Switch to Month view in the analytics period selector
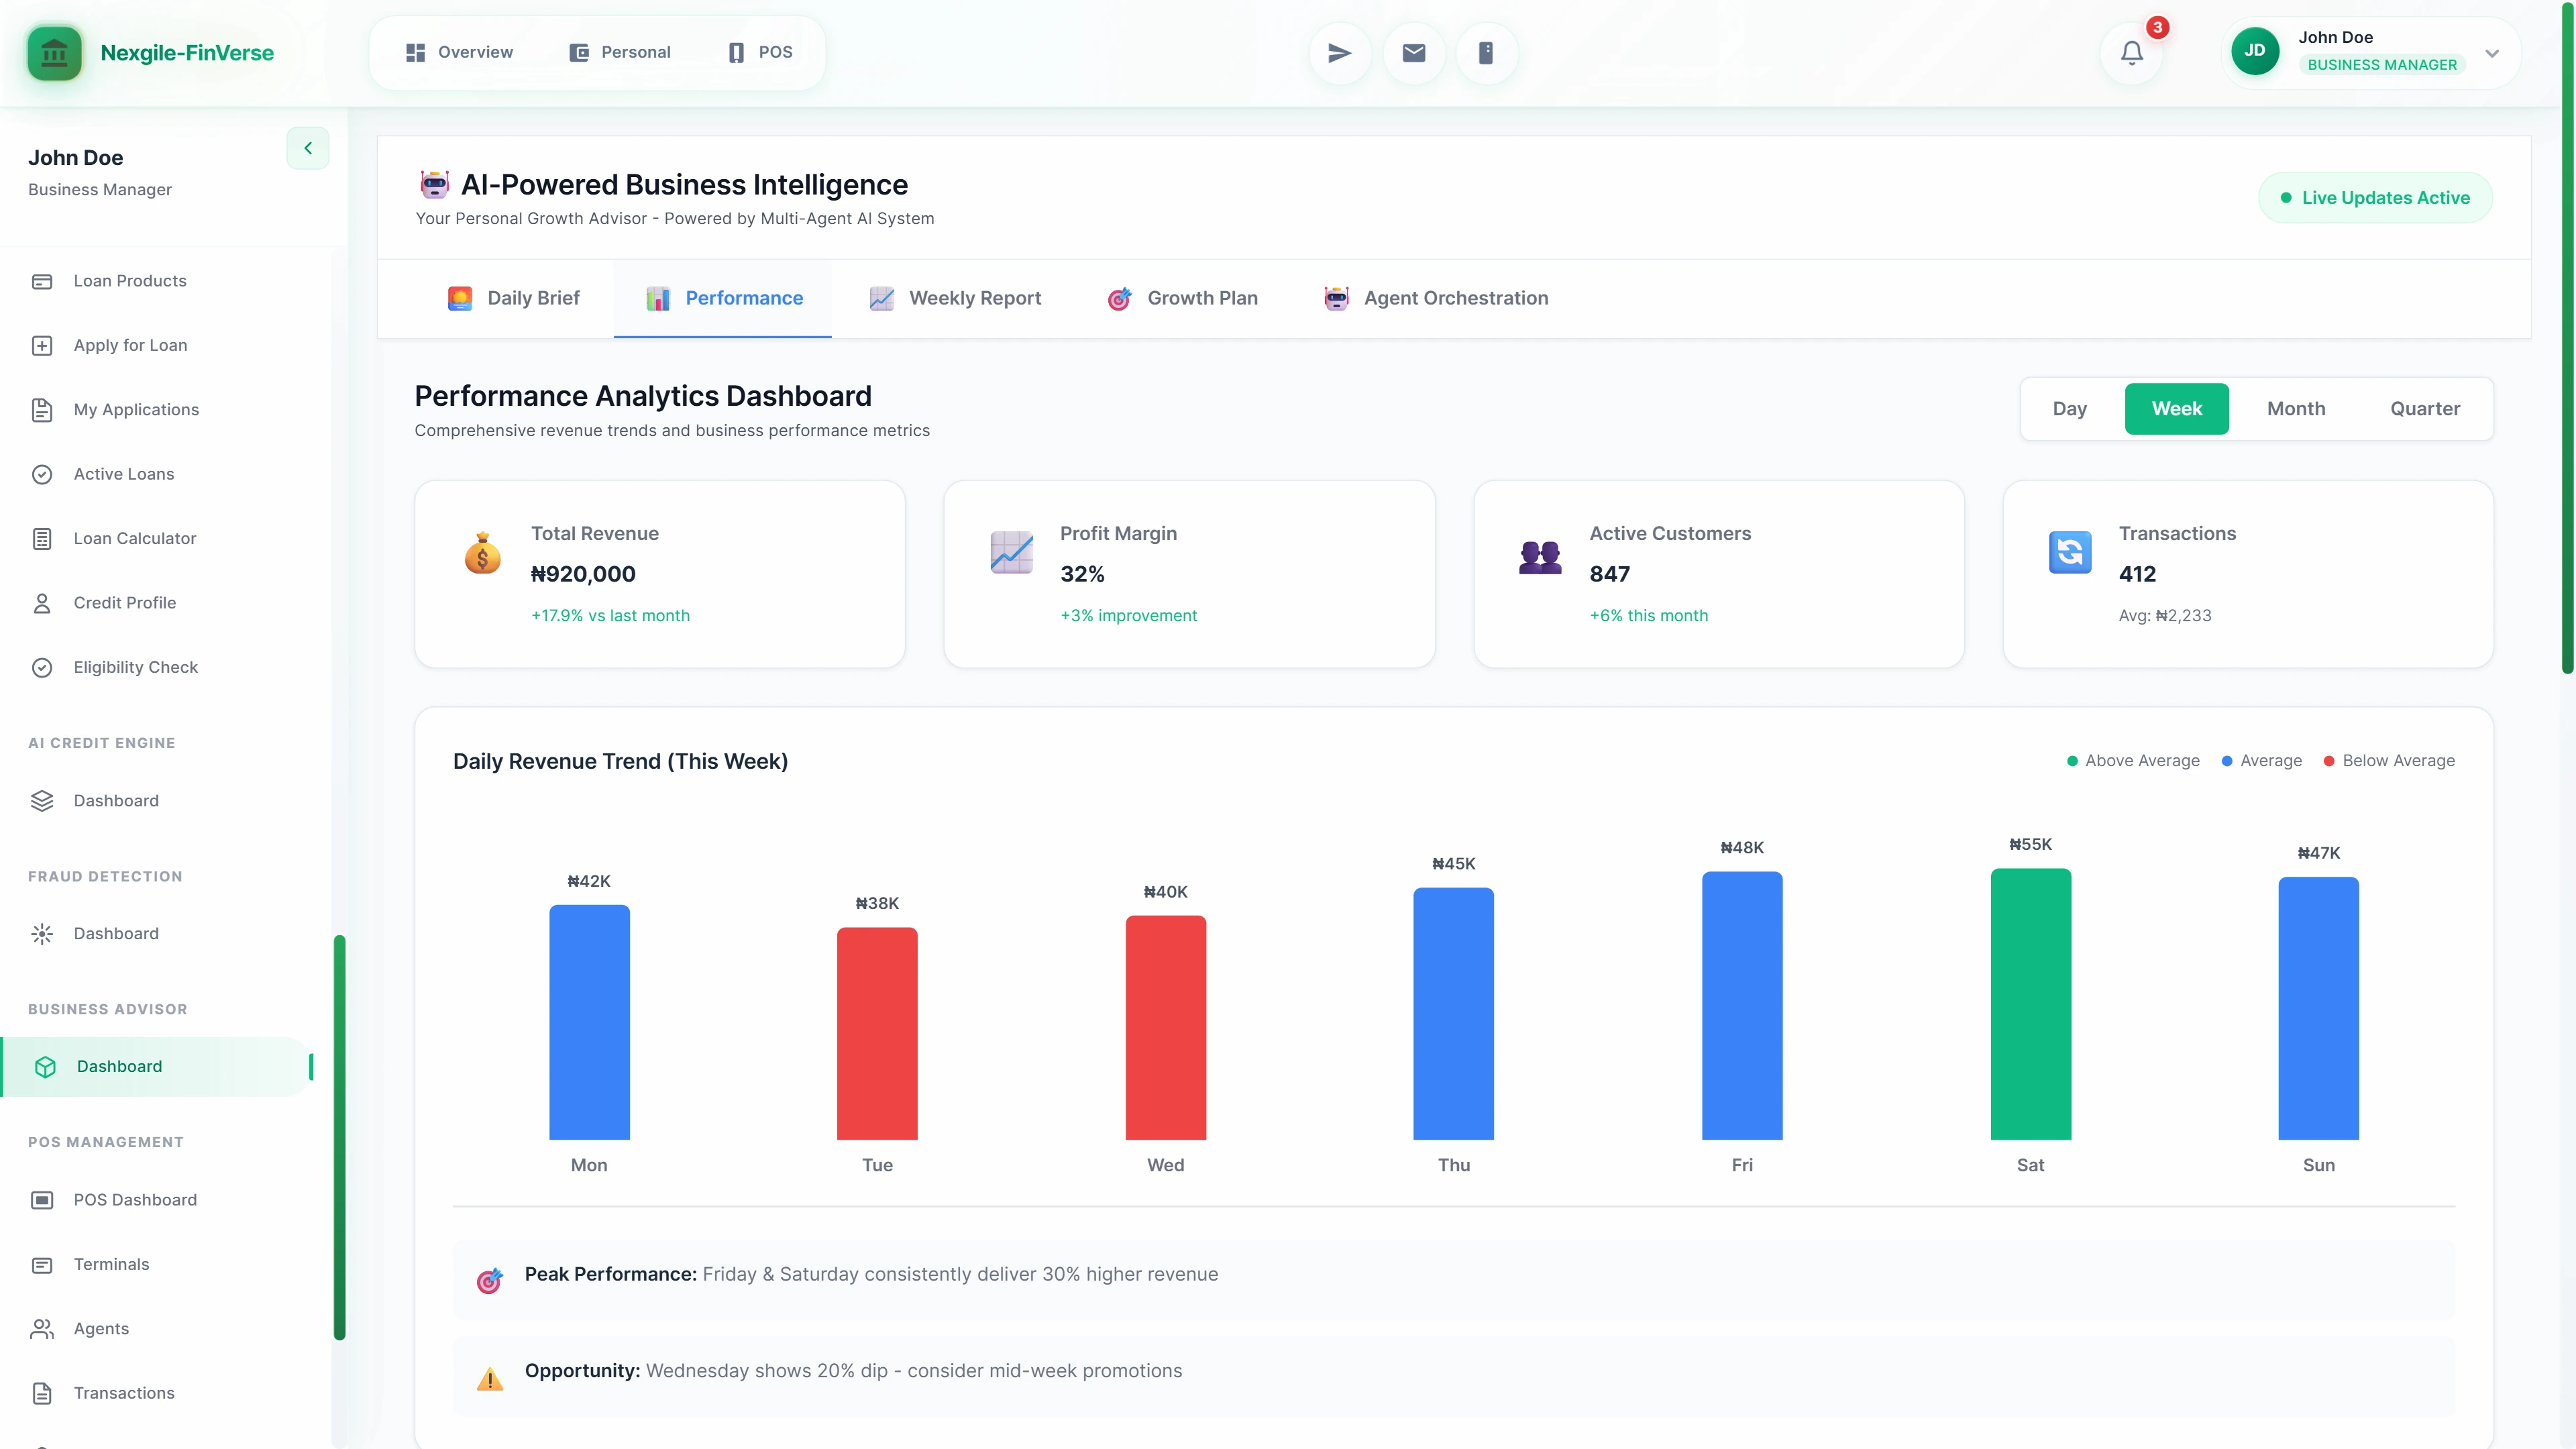Image resolution: width=2576 pixels, height=1449 pixels. pyautogui.click(x=2296, y=408)
